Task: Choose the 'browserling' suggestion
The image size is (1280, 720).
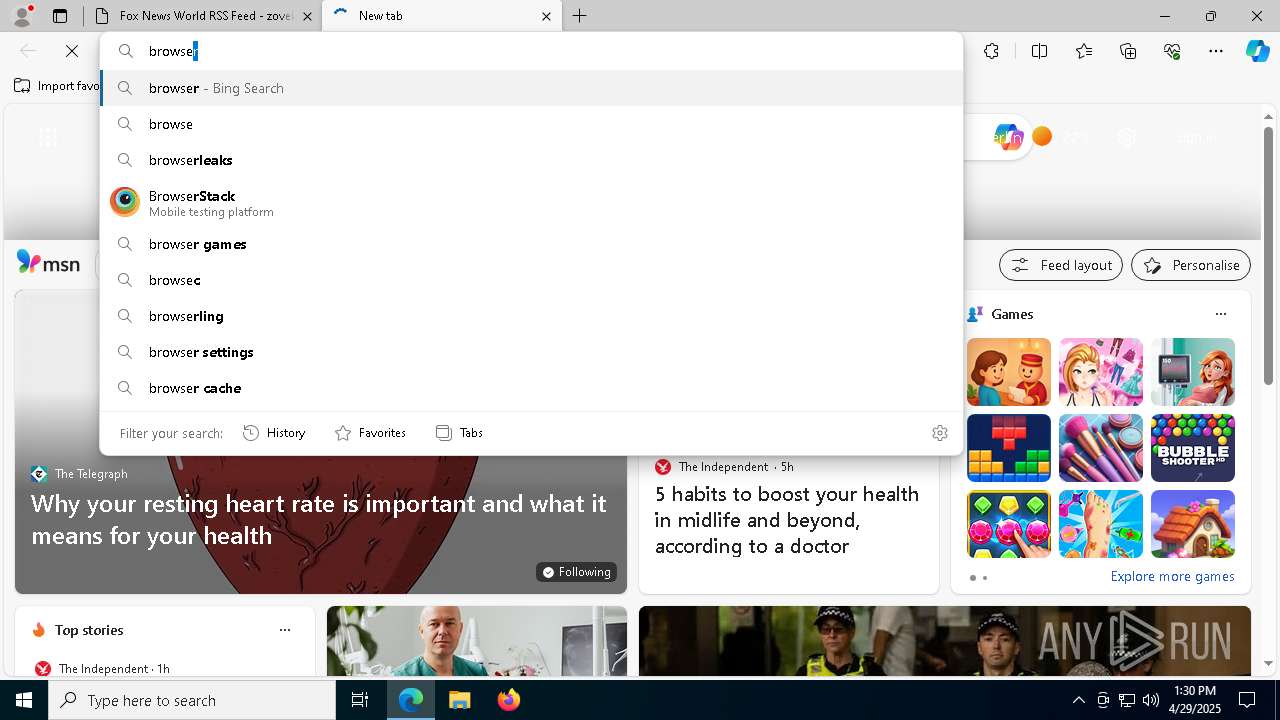Action: tap(532, 316)
